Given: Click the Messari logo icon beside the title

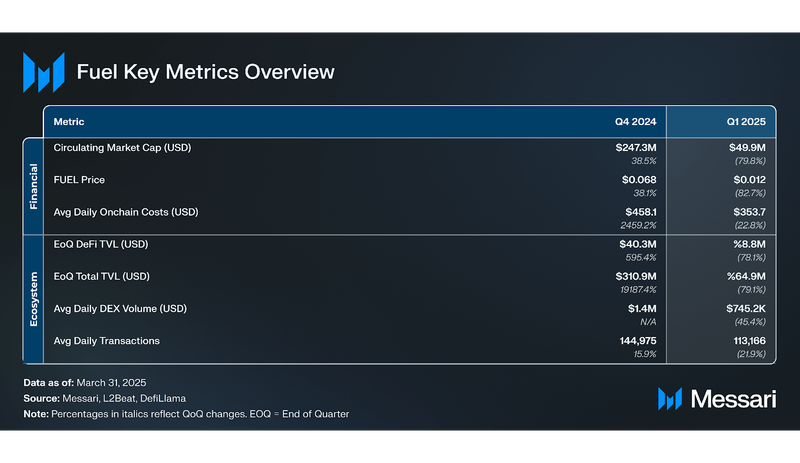Looking at the screenshot, I should point(43,72).
